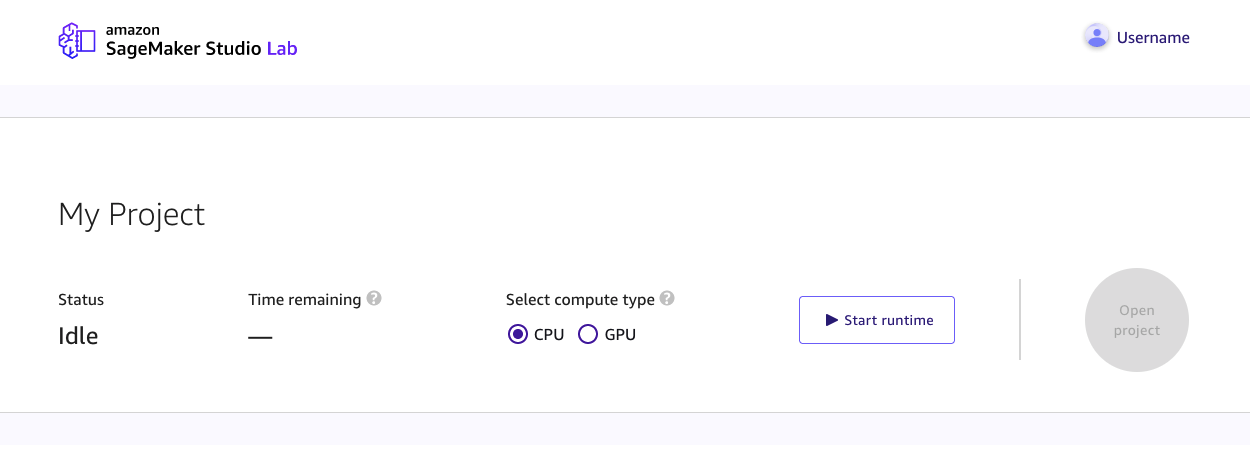The width and height of the screenshot is (1250, 452).
Task: Open the Username account menu
Action: click(x=1152, y=38)
